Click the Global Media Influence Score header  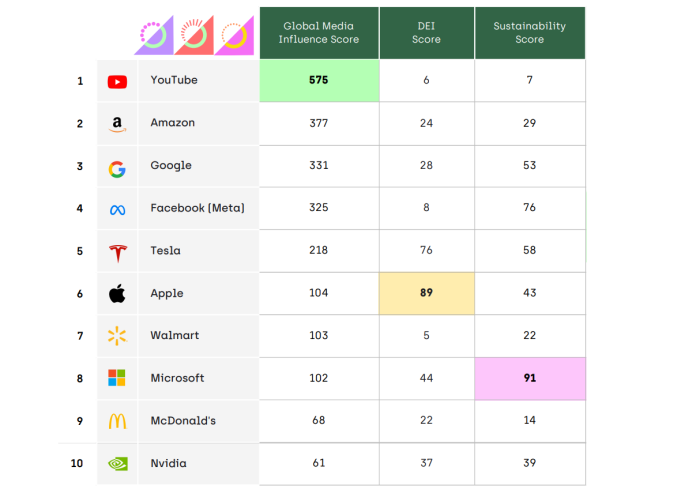(x=319, y=33)
